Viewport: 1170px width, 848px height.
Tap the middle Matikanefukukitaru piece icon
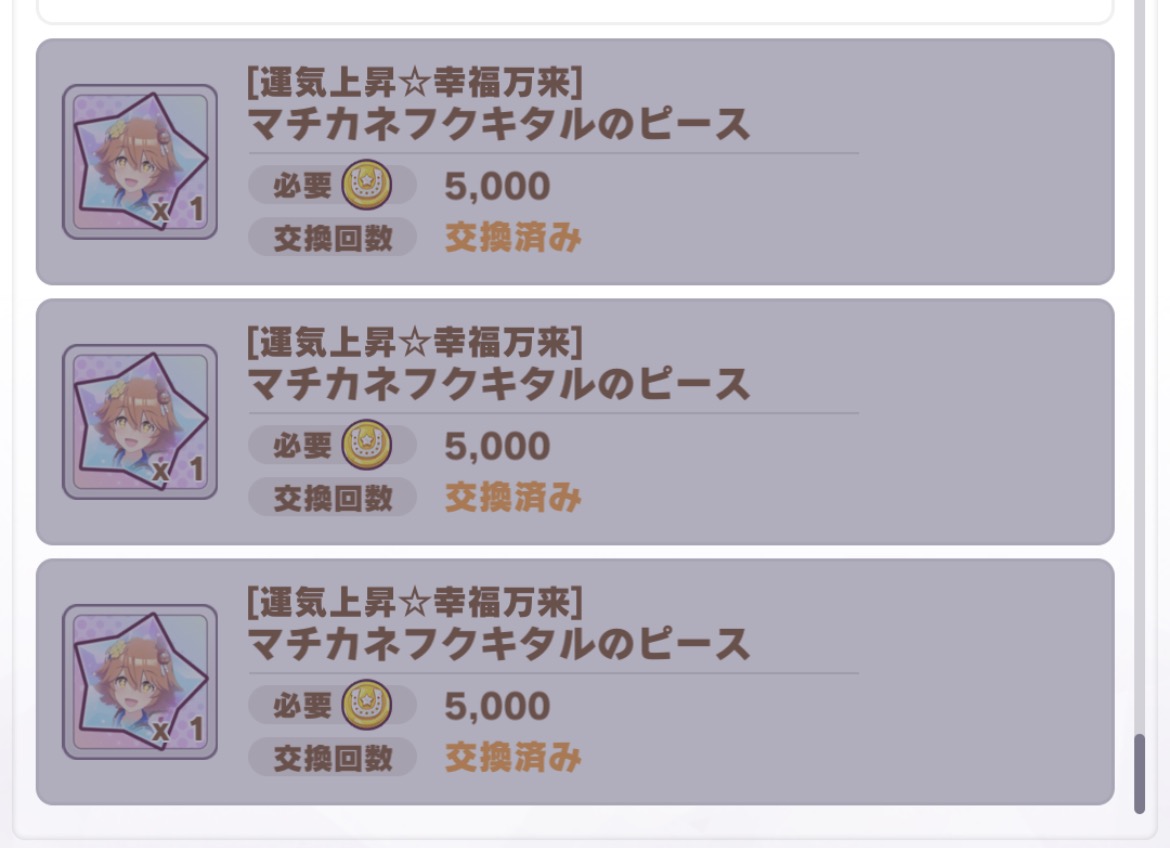click(x=139, y=422)
